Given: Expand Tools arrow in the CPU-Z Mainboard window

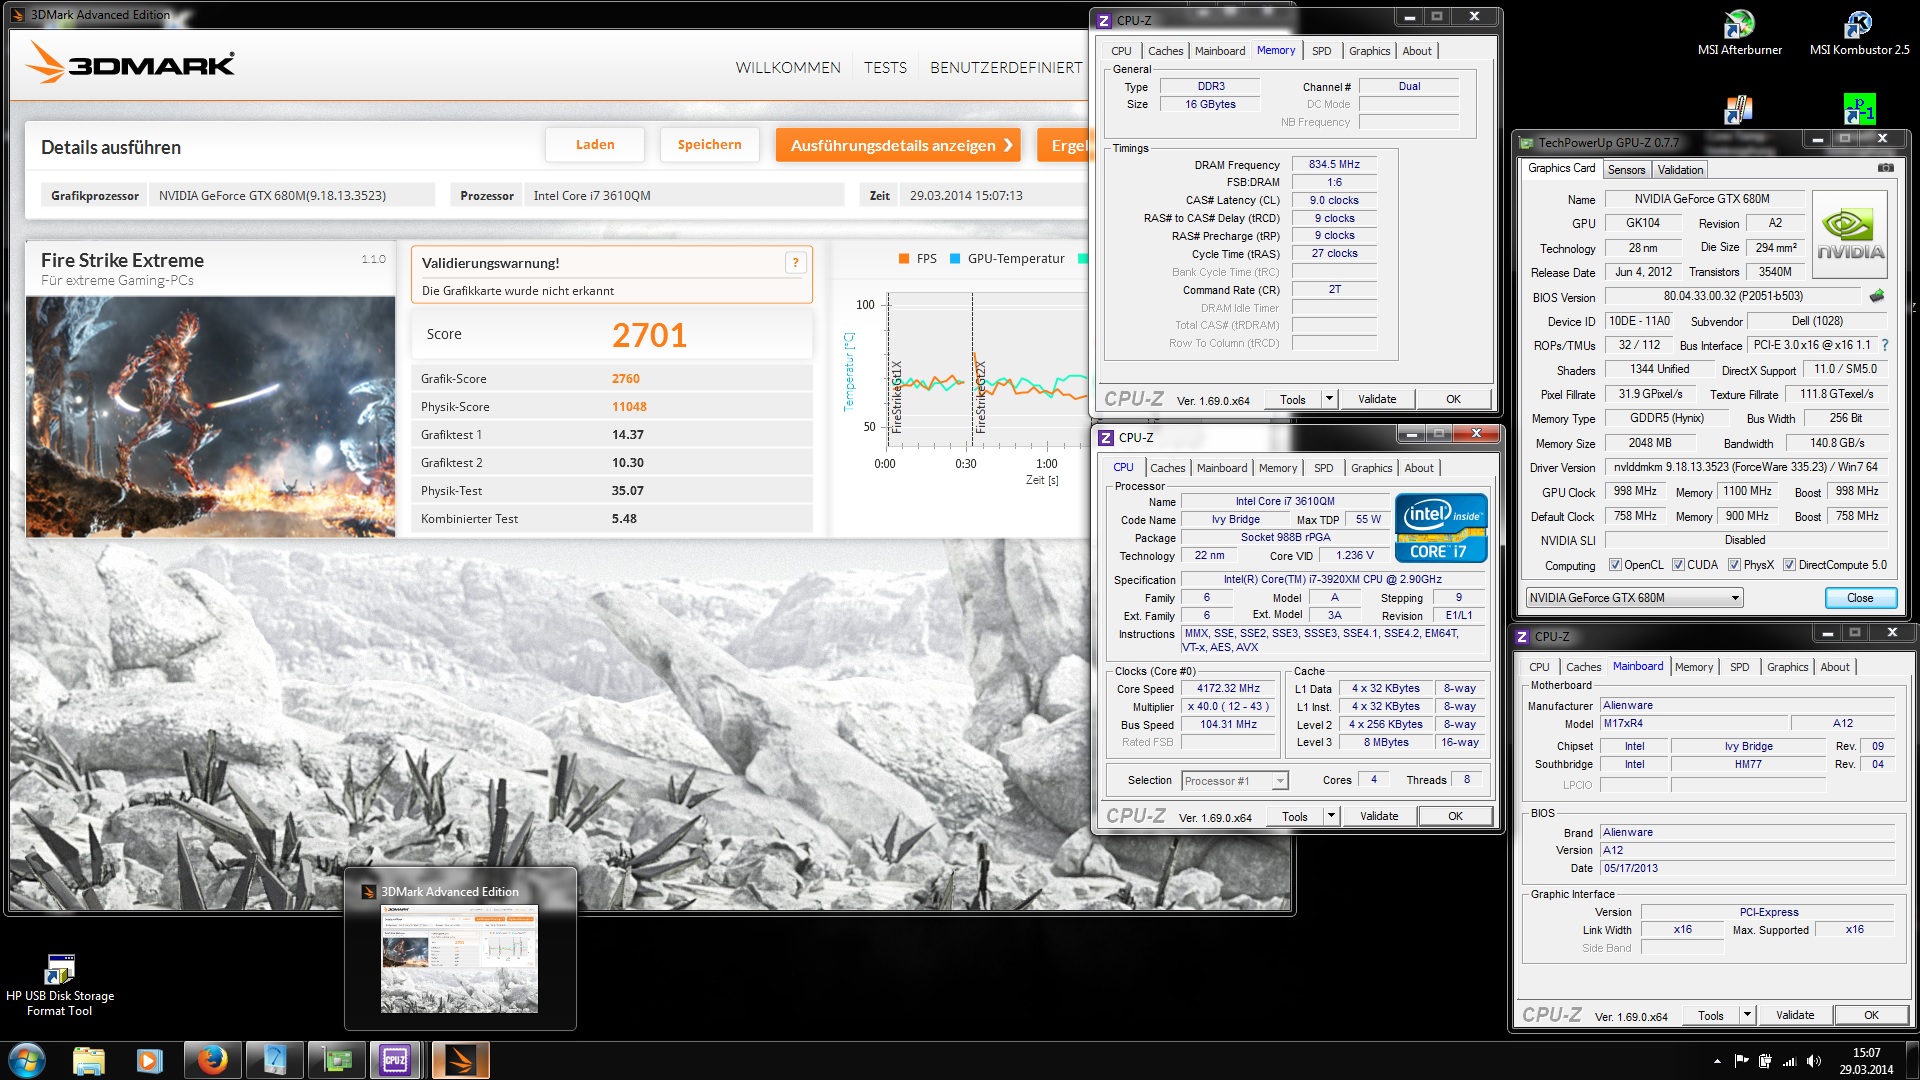Looking at the screenshot, I should 1747,1015.
